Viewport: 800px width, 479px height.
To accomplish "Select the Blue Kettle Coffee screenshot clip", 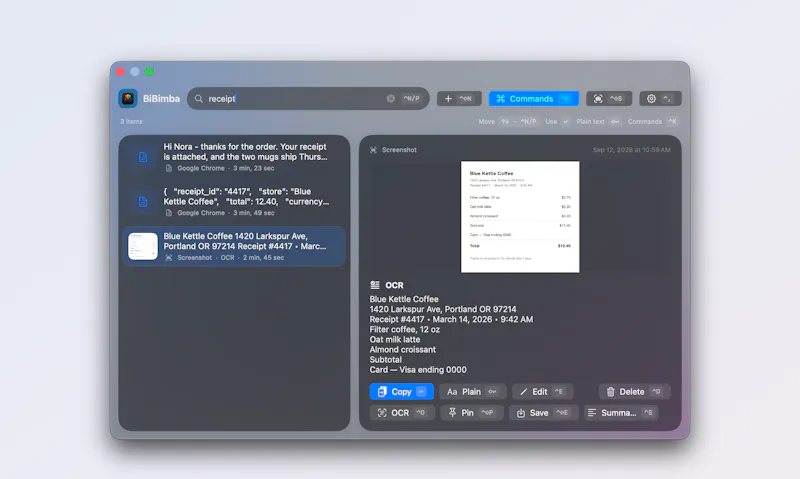I will point(234,246).
